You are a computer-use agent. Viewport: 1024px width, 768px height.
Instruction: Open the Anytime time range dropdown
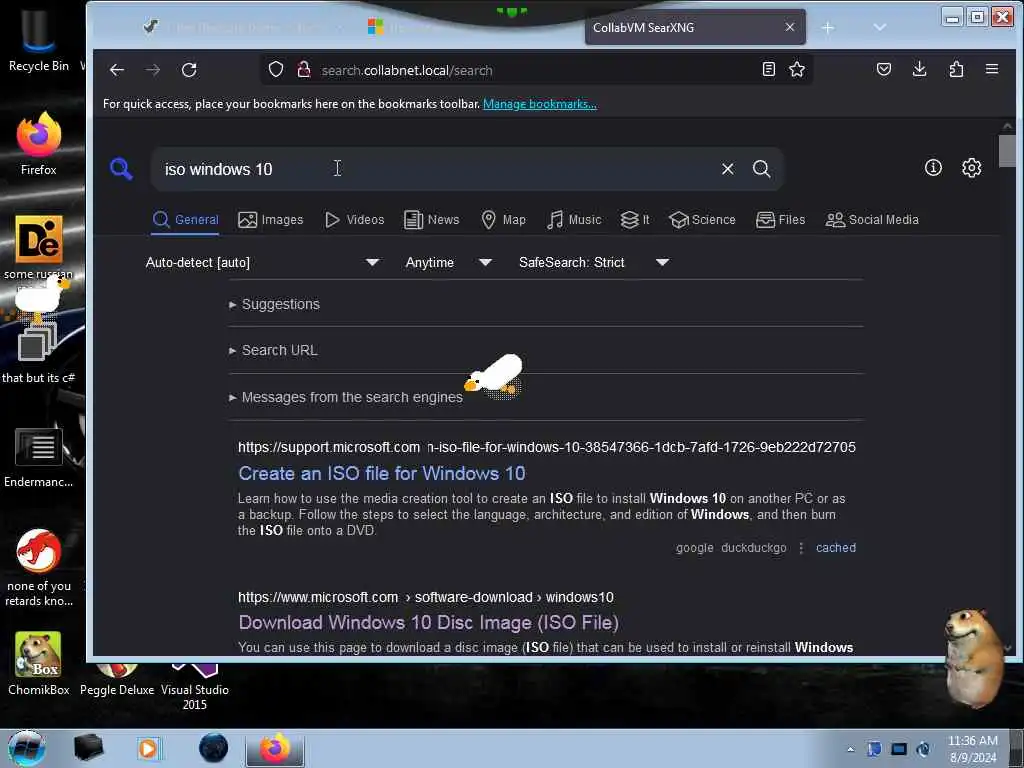click(448, 263)
